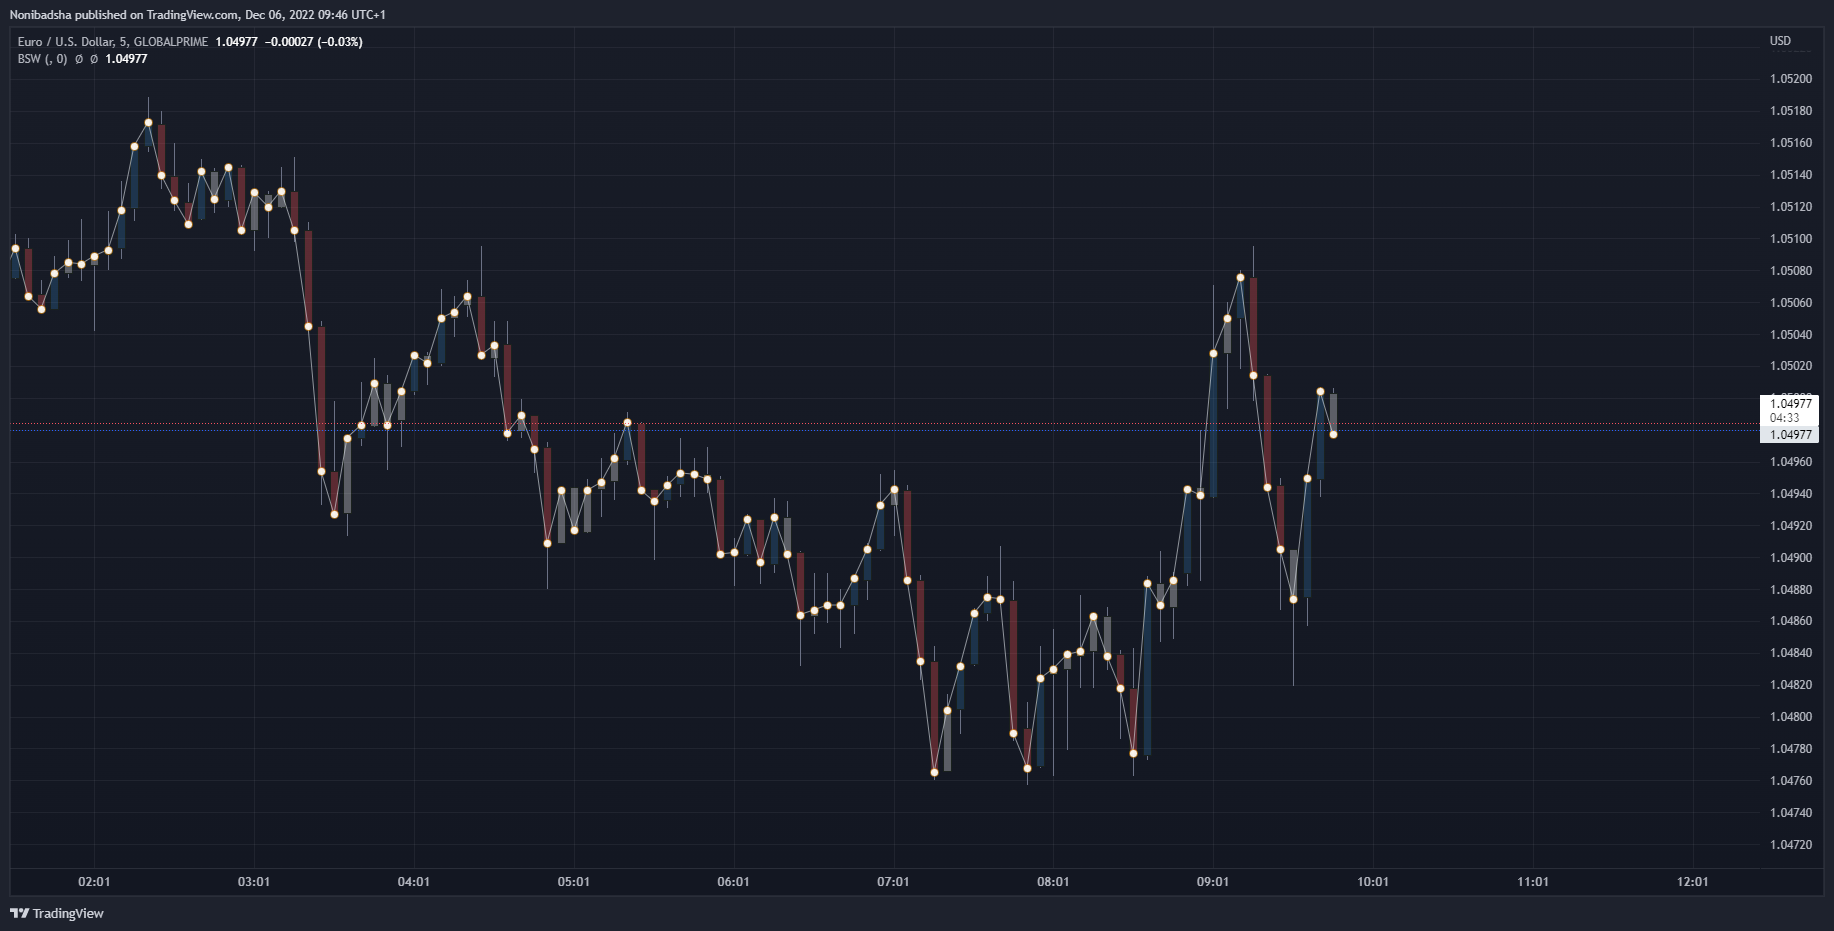Image resolution: width=1834 pixels, height=931 pixels.
Task: Open the timeframe selector showing 5
Action: (x=121, y=42)
